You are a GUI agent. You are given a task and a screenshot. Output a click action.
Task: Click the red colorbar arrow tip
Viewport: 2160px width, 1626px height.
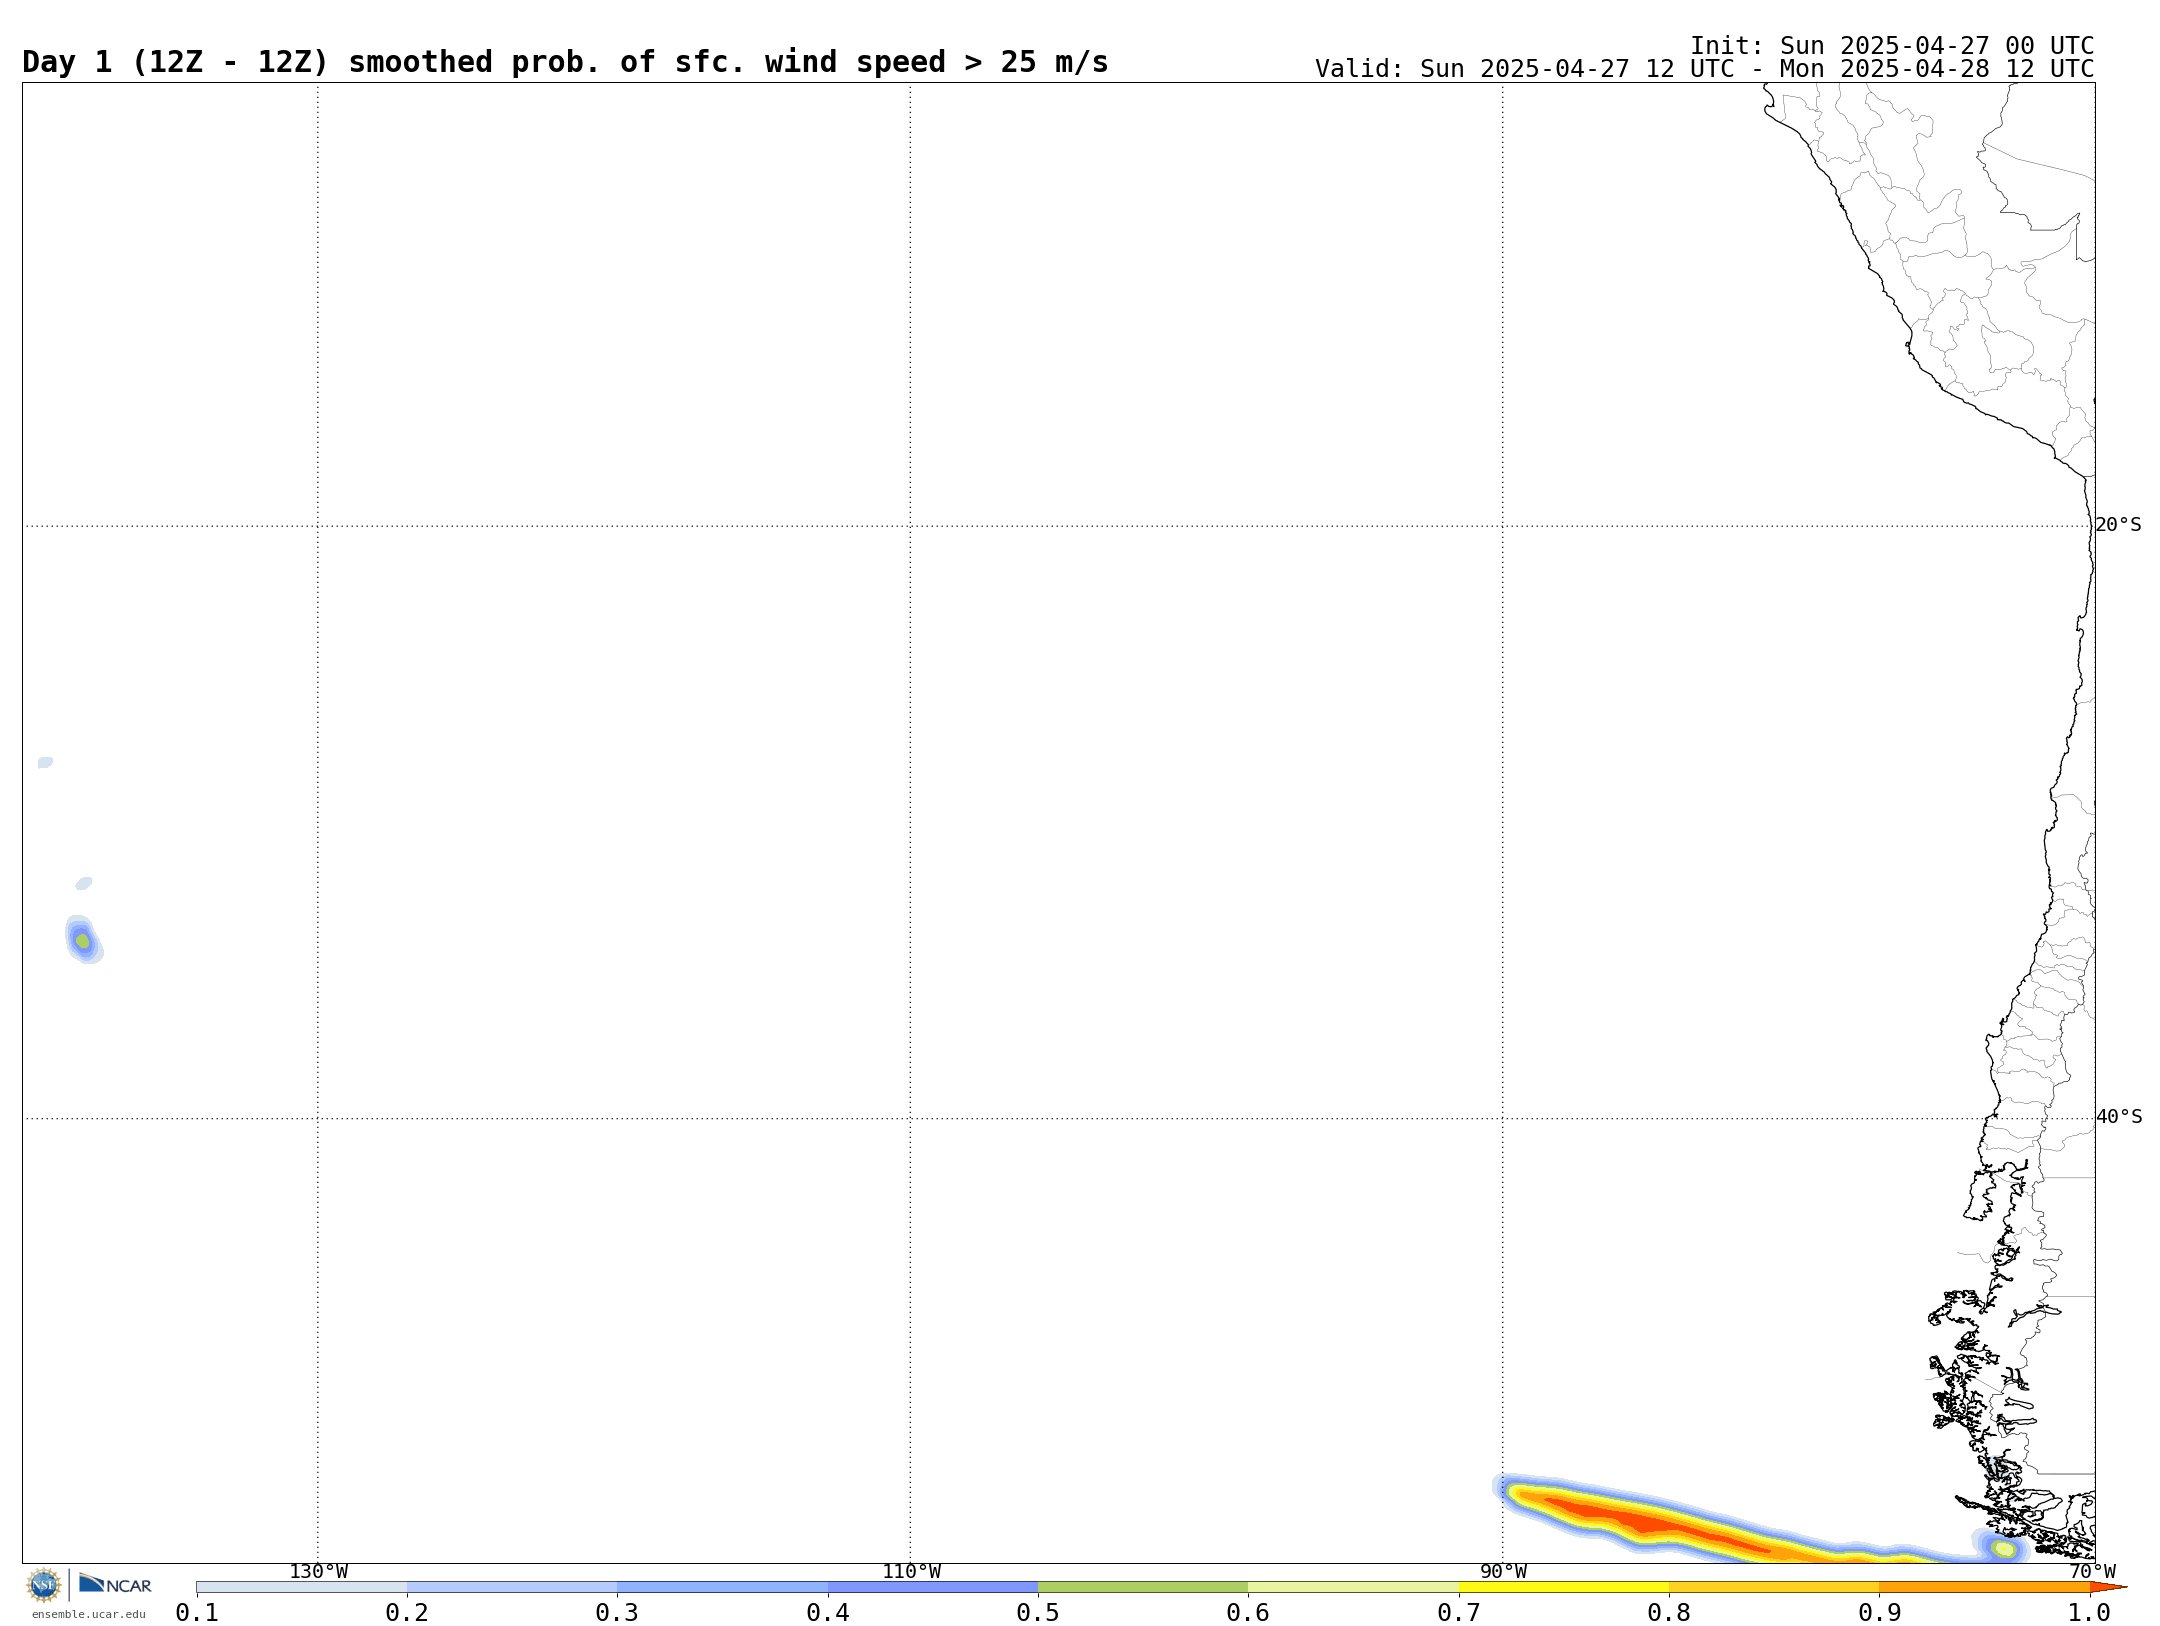point(2108,1587)
